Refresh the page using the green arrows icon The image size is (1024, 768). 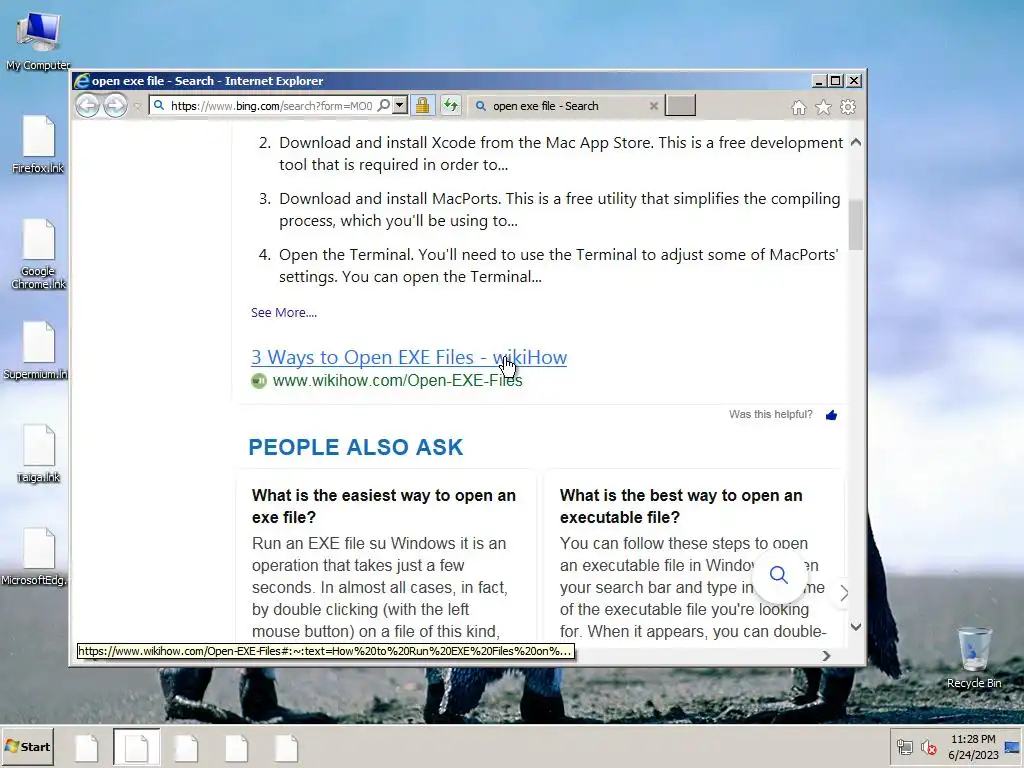tap(451, 105)
